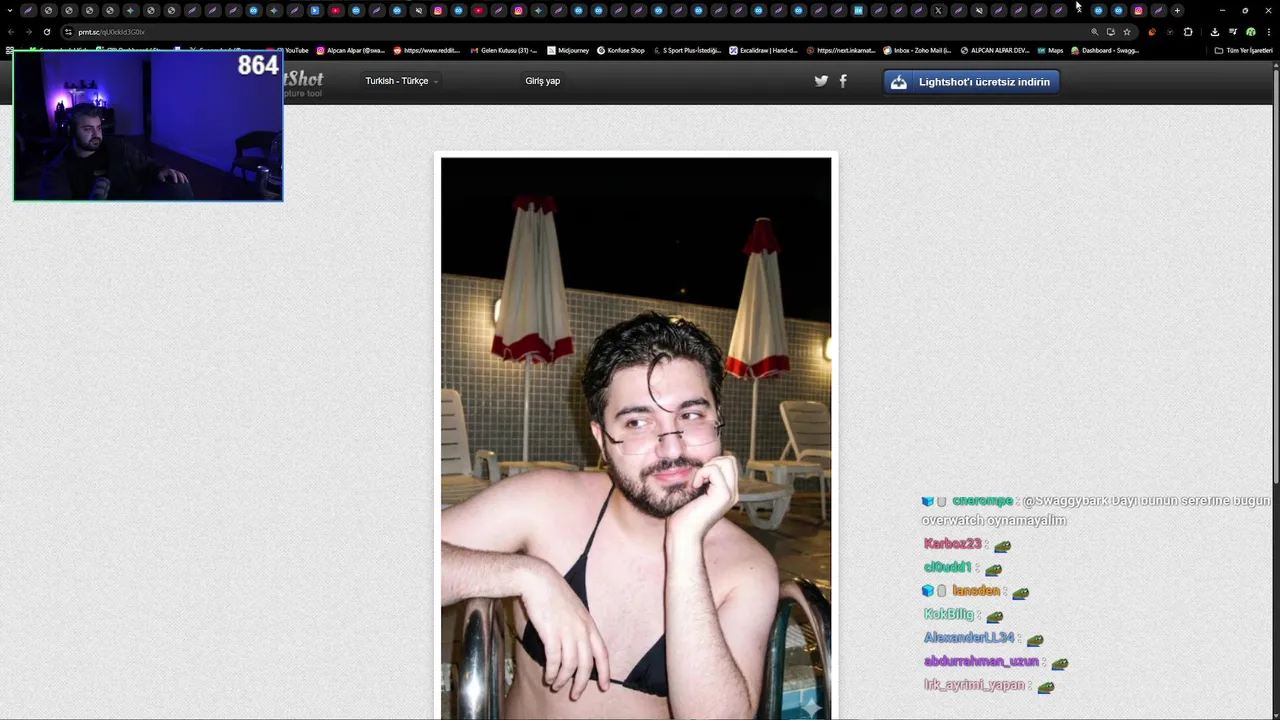The image size is (1280, 720).
Task: Open the zoom magnifier in address bar
Action: [x=1094, y=32]
